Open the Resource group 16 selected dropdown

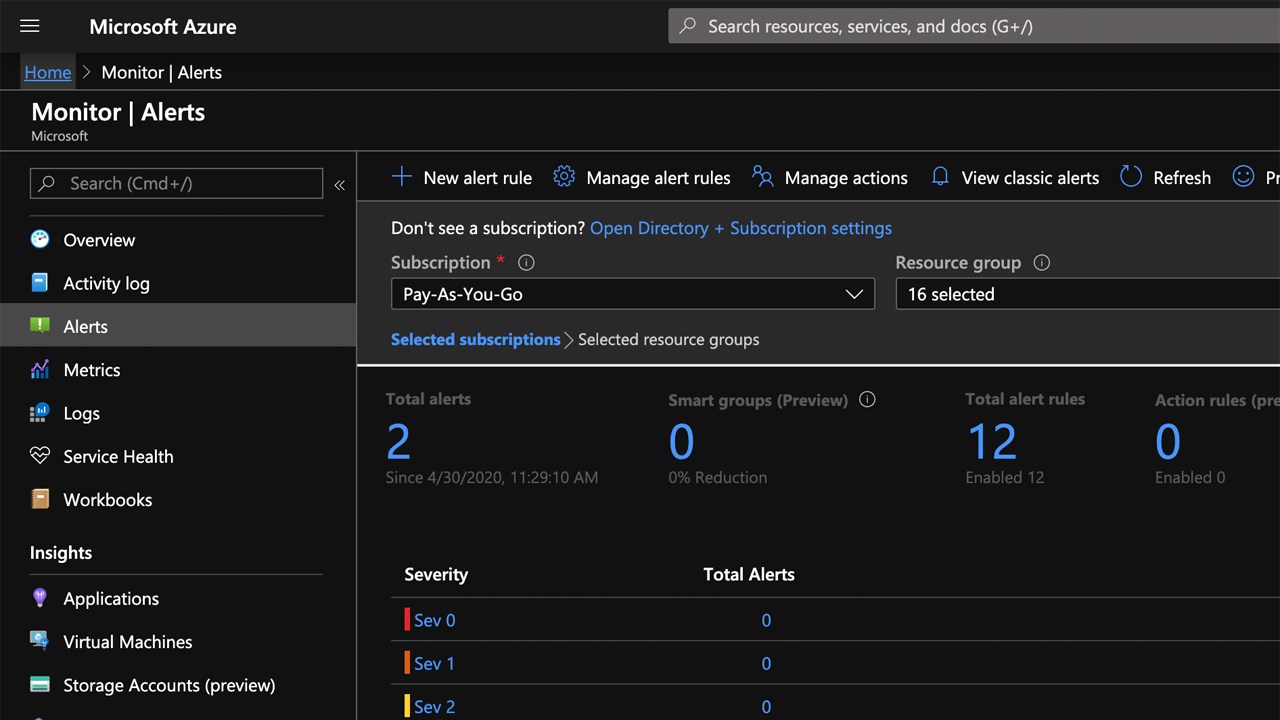point(1088,294)
